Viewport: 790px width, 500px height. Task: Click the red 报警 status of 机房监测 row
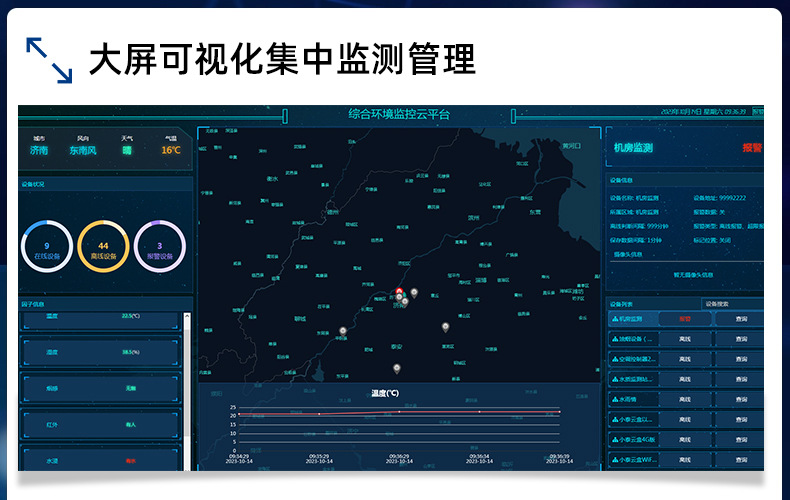(685, 319)
